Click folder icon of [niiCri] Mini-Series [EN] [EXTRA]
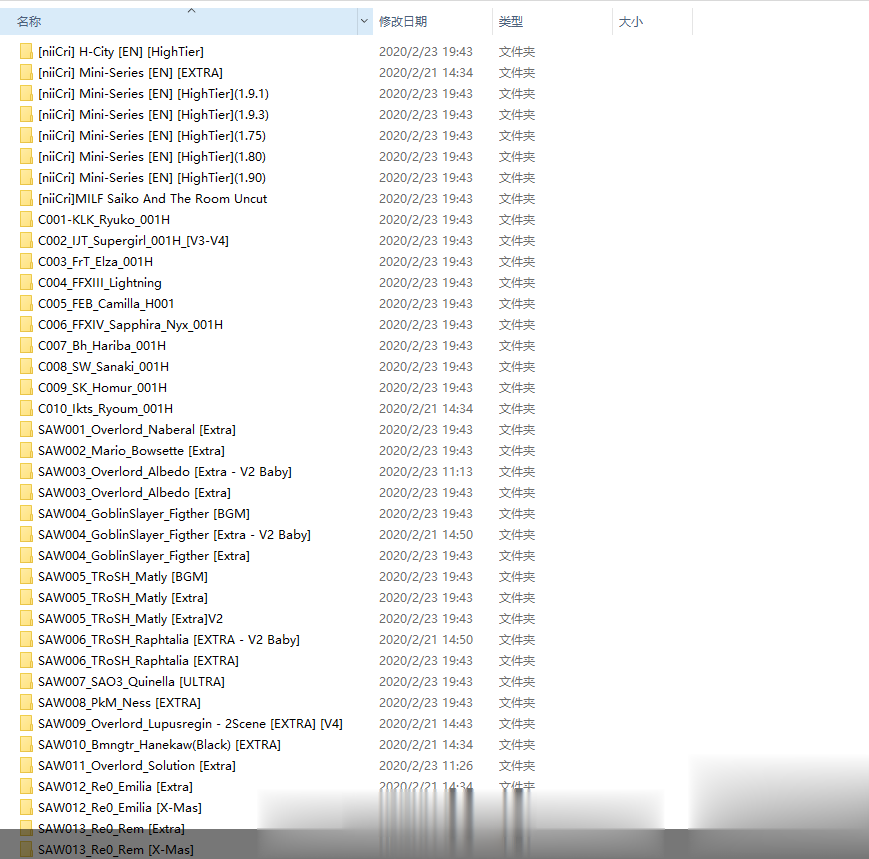The width and height of the screenshot is (869, 859). (27, 73)
